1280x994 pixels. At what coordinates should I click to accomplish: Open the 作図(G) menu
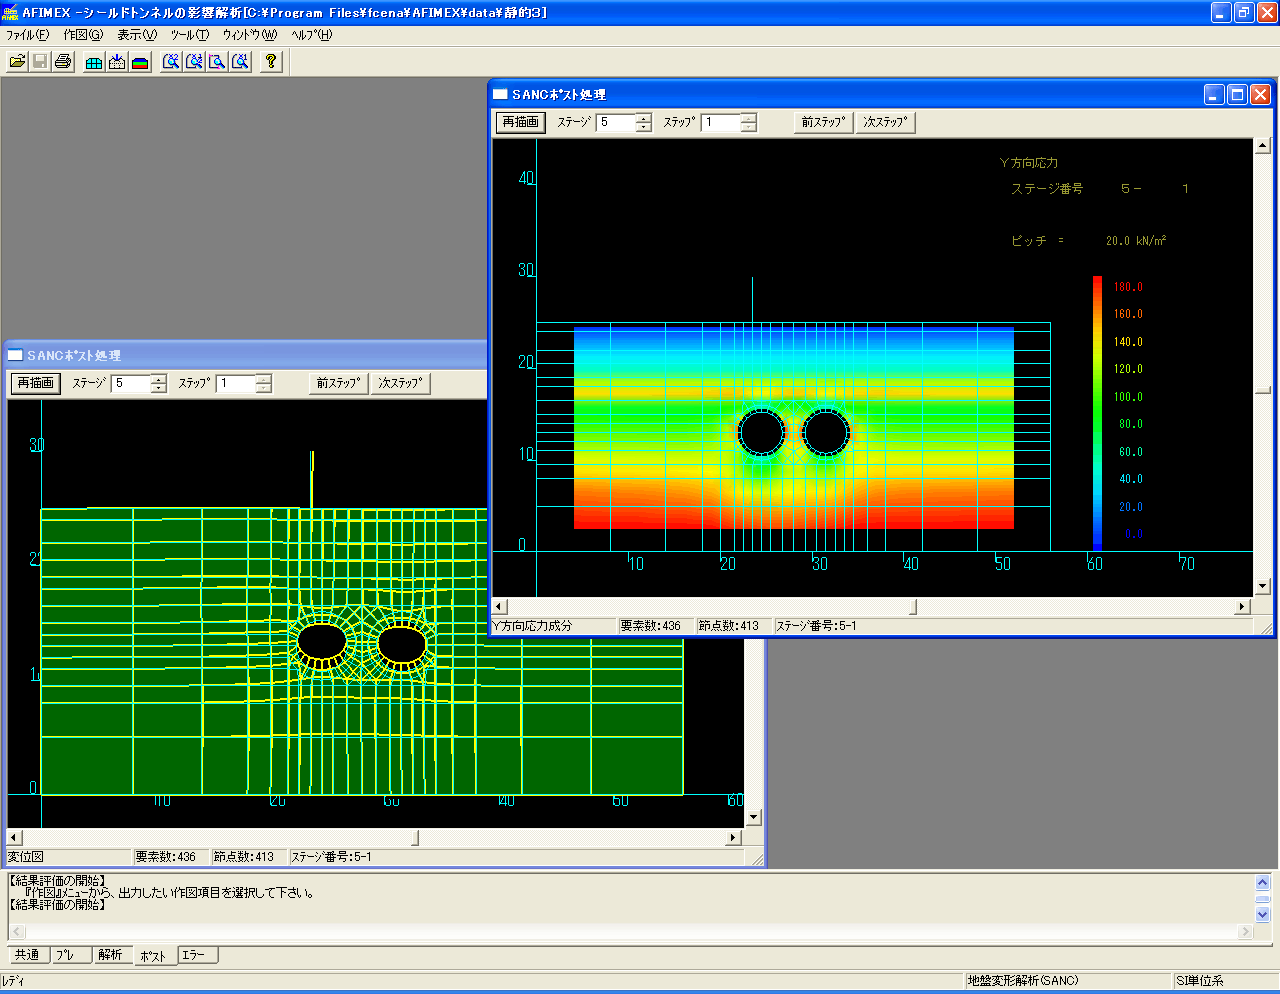83,35
